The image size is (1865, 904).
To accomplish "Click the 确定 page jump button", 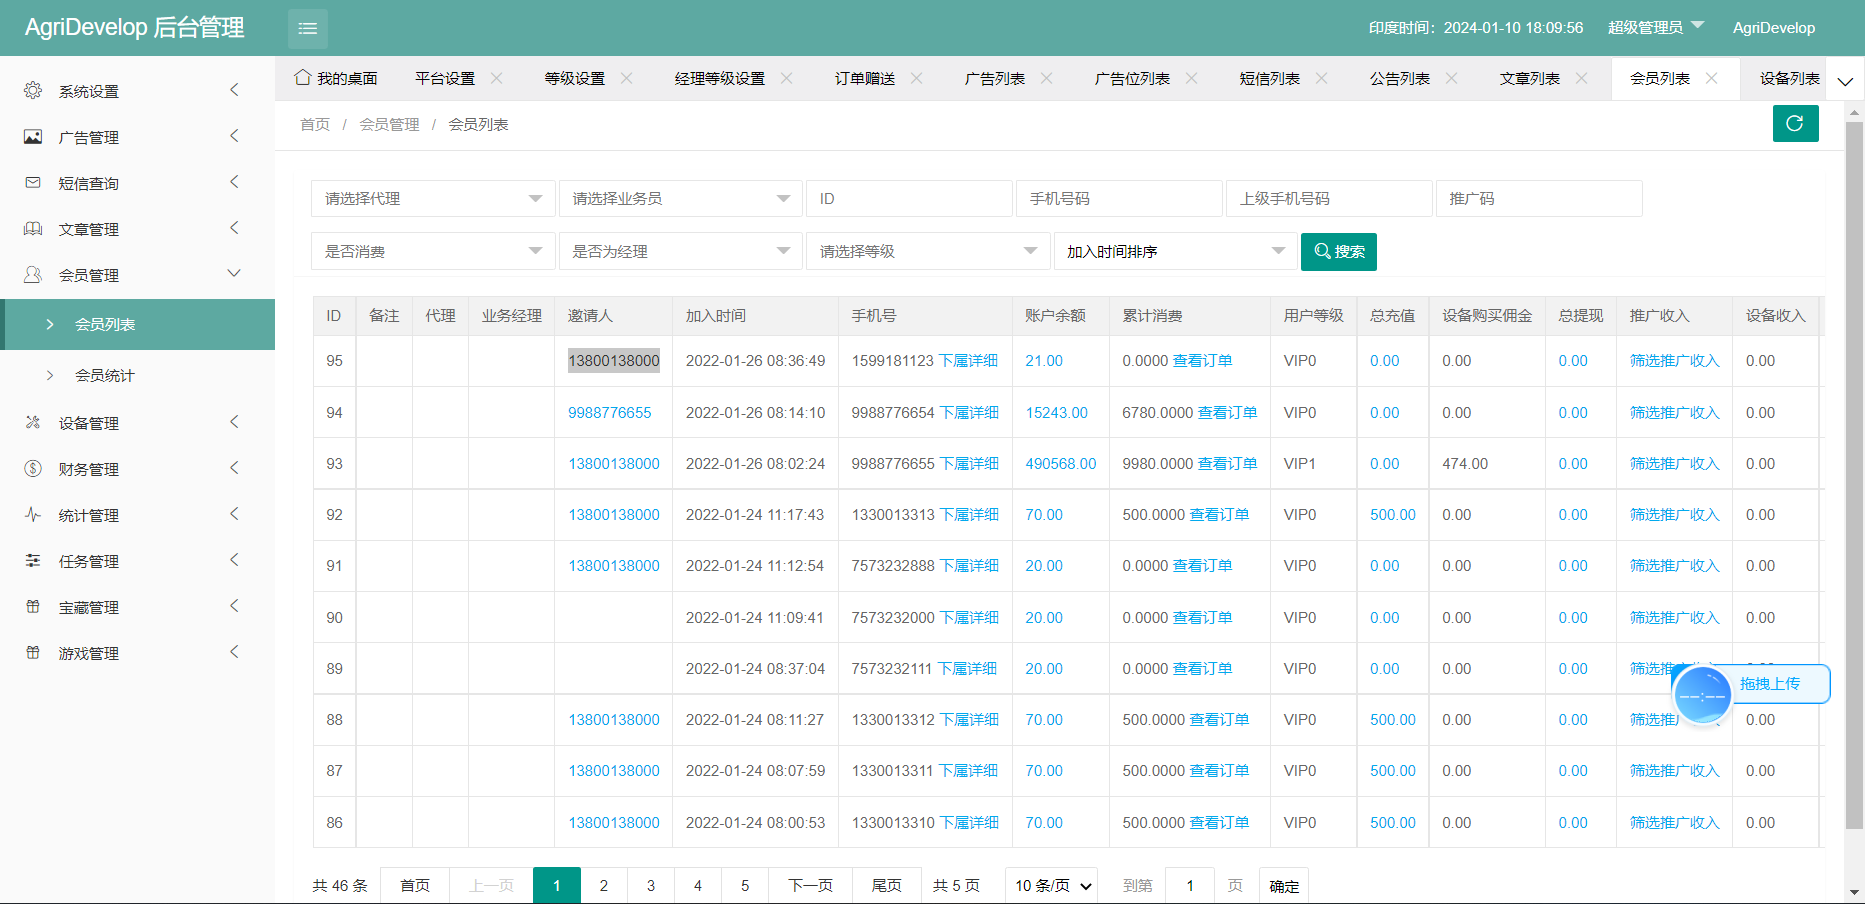I will point(1284,885).
